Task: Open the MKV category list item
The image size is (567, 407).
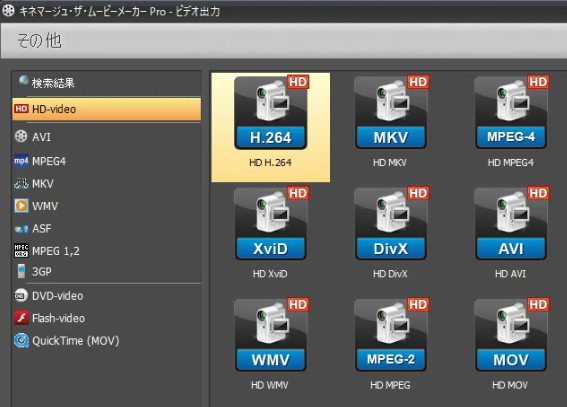Action: pyautogui.click(x=107, y=184)
